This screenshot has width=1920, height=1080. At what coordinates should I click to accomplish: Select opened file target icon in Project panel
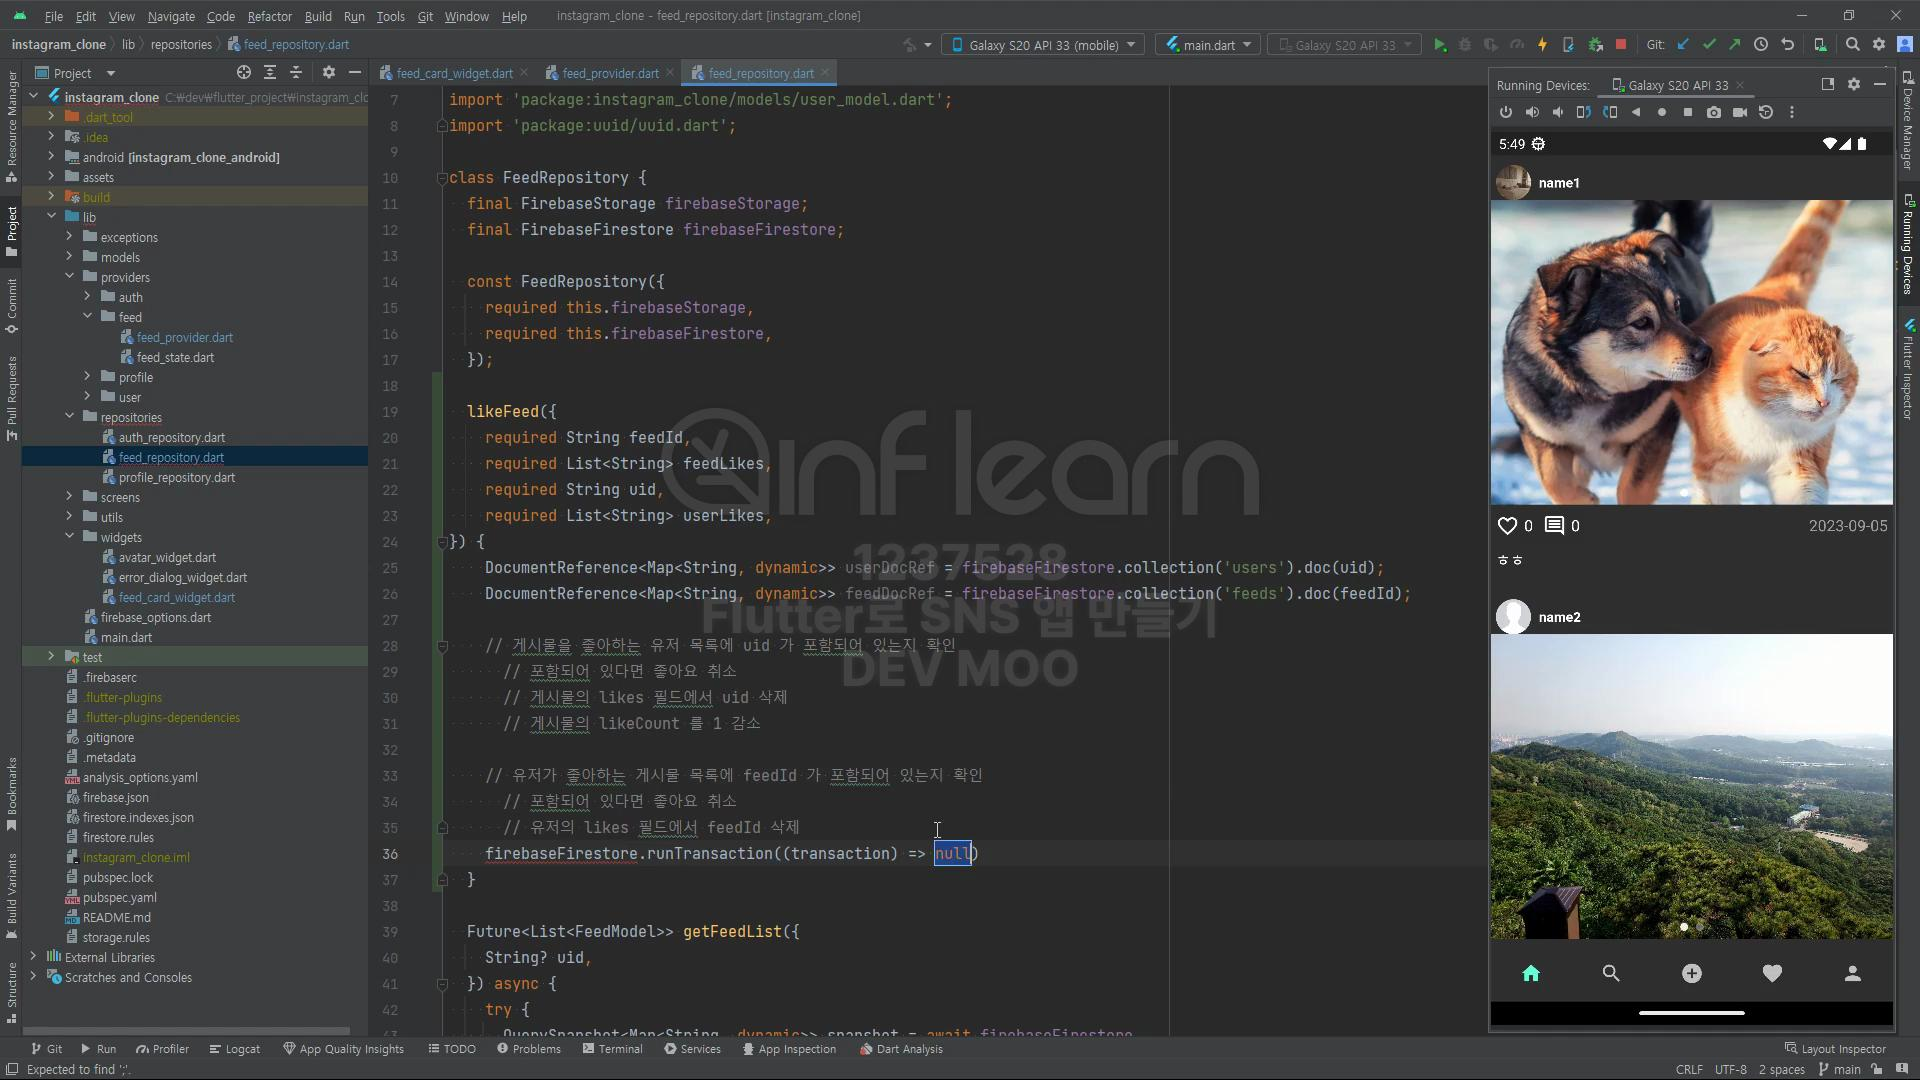tap(244, 72)
